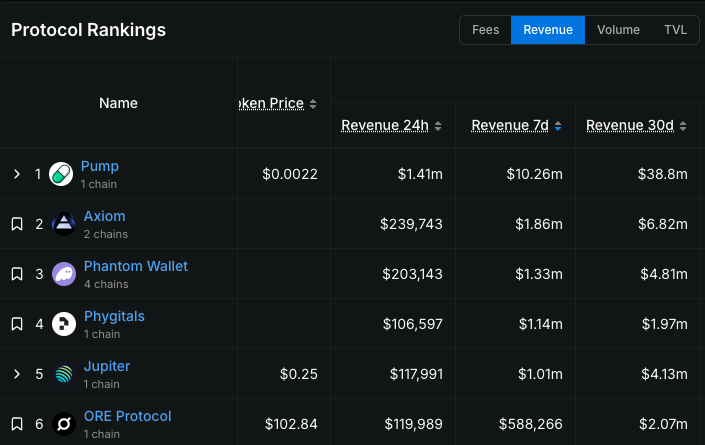Click Jupiter 24h revenue $117,991

416,374
